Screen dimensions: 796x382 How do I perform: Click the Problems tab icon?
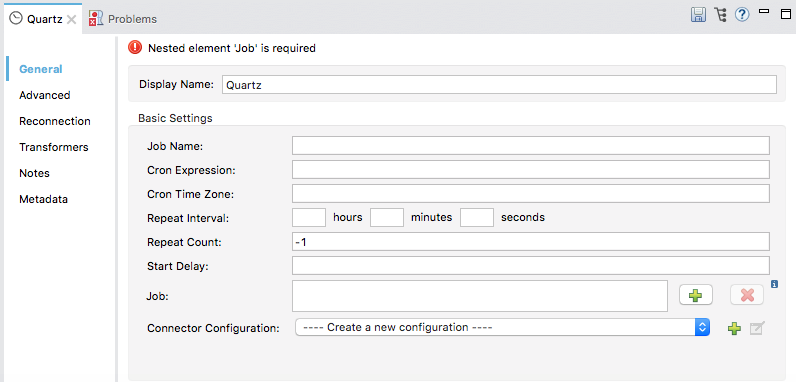click(x=95, y=19)
